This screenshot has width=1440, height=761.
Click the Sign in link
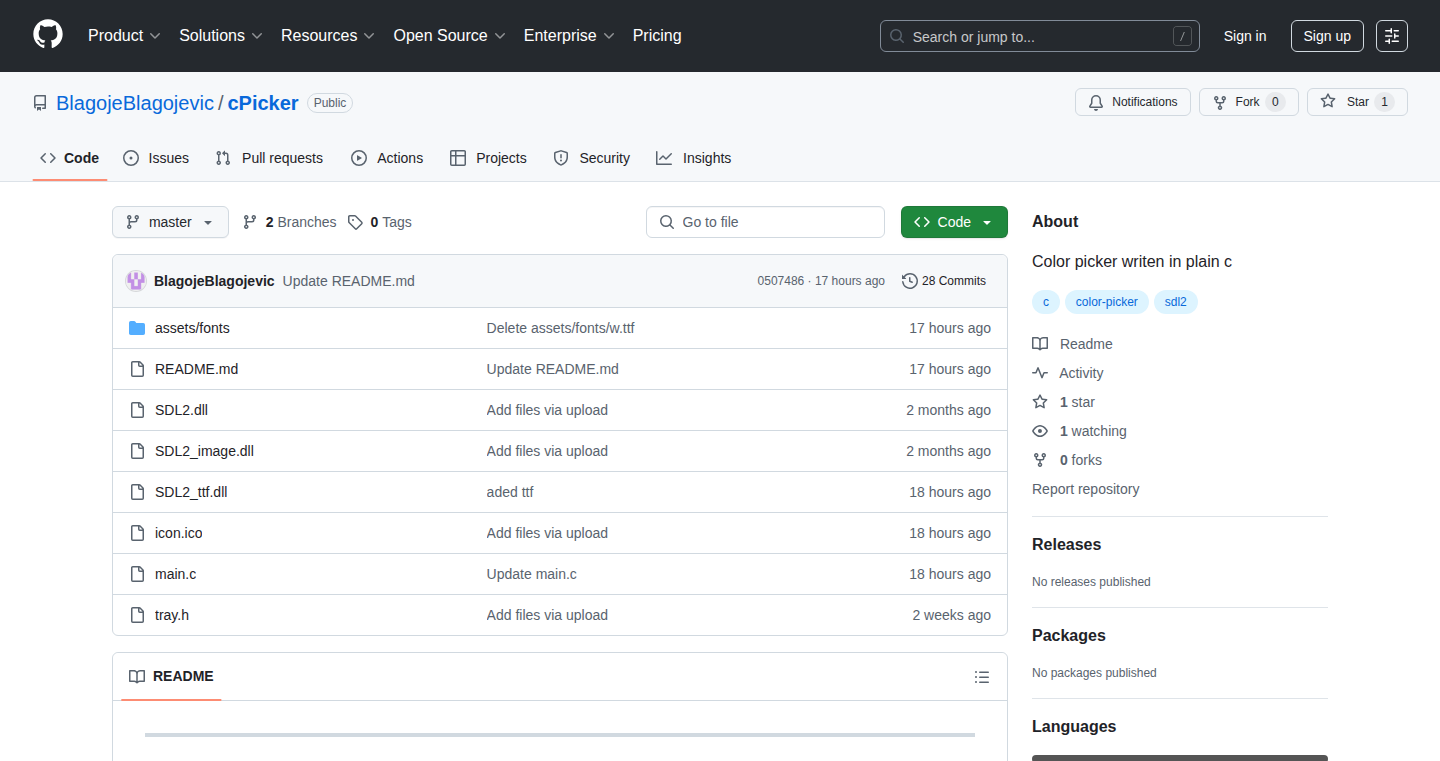click(1245, 36)
